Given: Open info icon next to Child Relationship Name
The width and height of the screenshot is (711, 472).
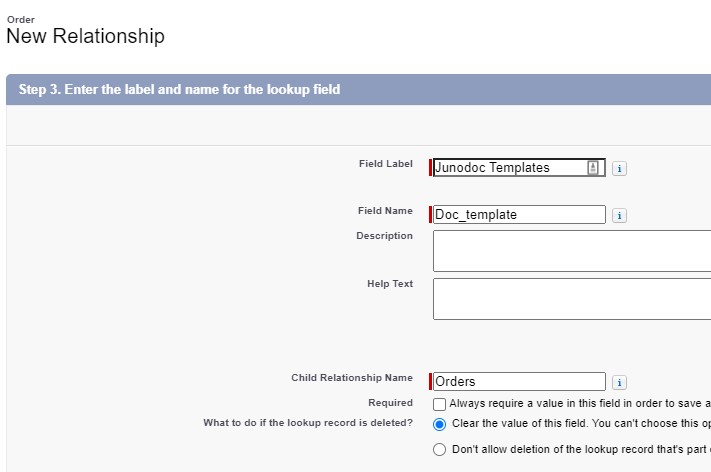Looking at the screenshot, I should pyautogui.click(x=619, y=382).
